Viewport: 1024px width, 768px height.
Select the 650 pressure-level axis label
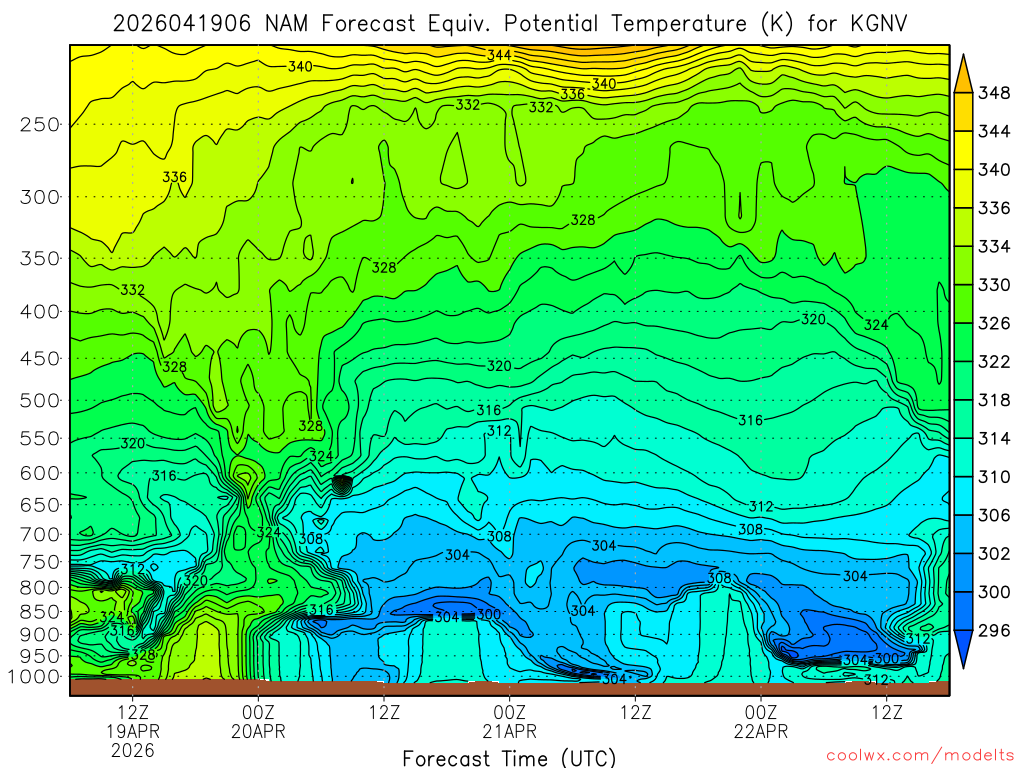pyautogui.click(x=40, y=505)
